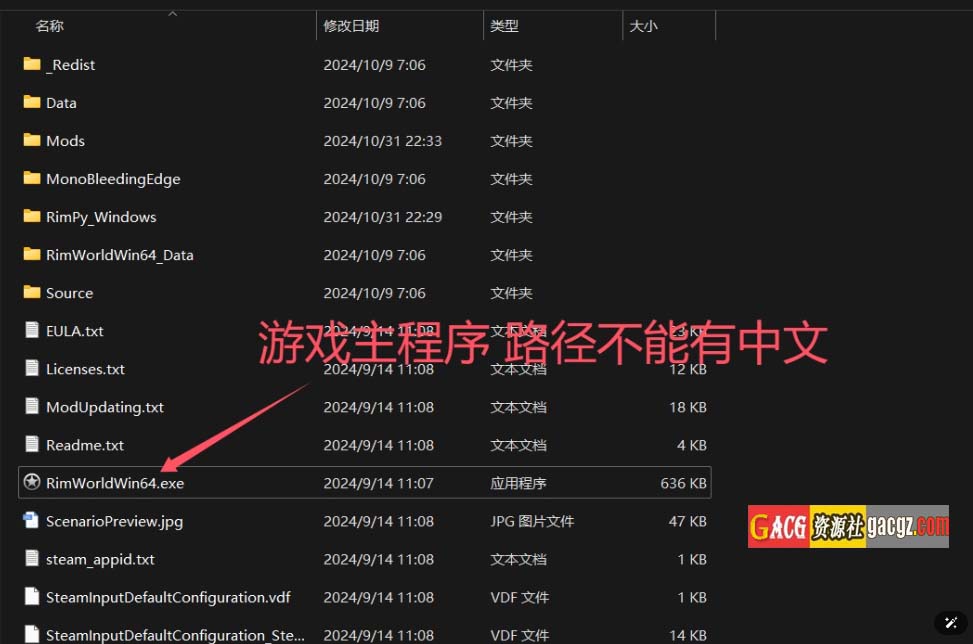
Task: Select the steam_appid.txt file name
Action: pos(100,559)
